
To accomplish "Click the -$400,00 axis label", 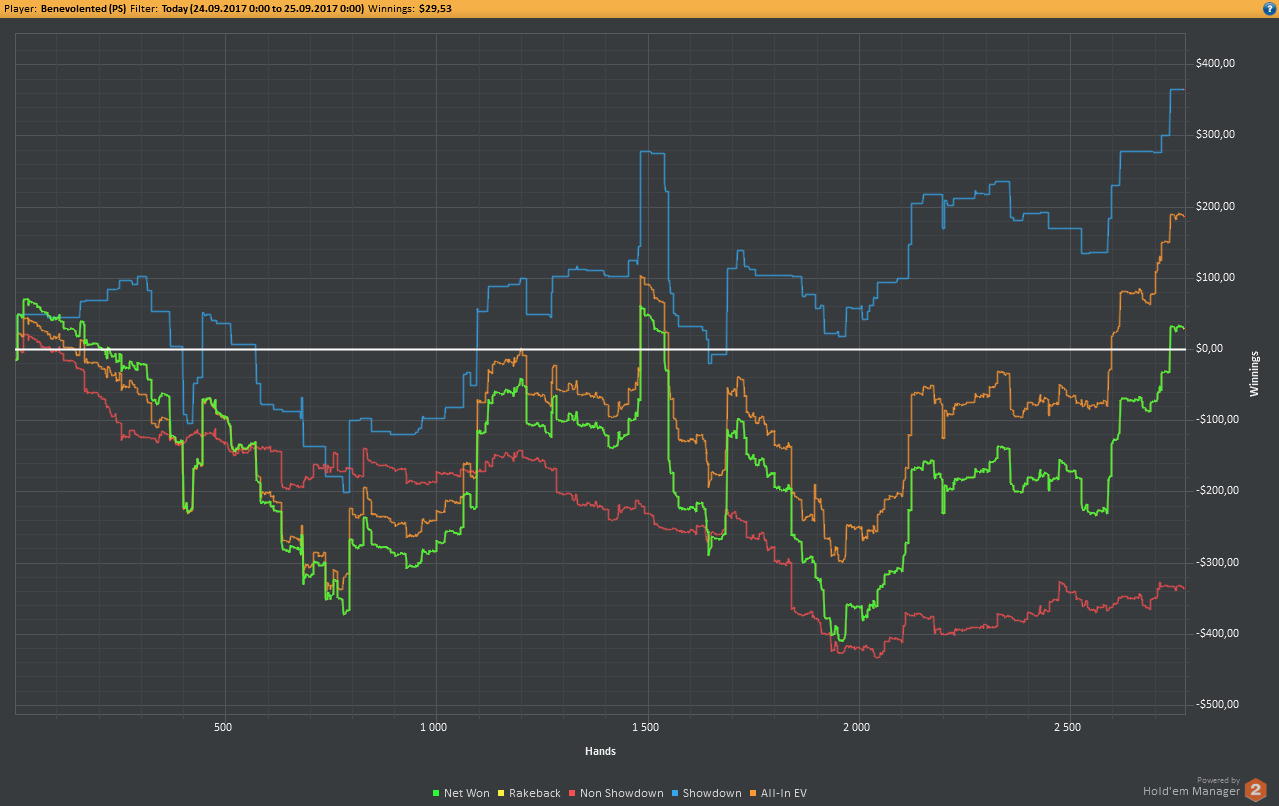I will [x=1217, y=633].
